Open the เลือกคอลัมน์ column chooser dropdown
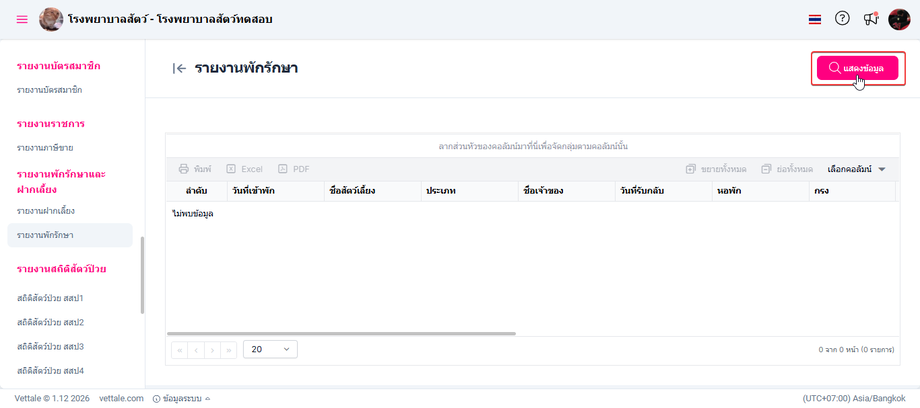 [x=856, y=169]
